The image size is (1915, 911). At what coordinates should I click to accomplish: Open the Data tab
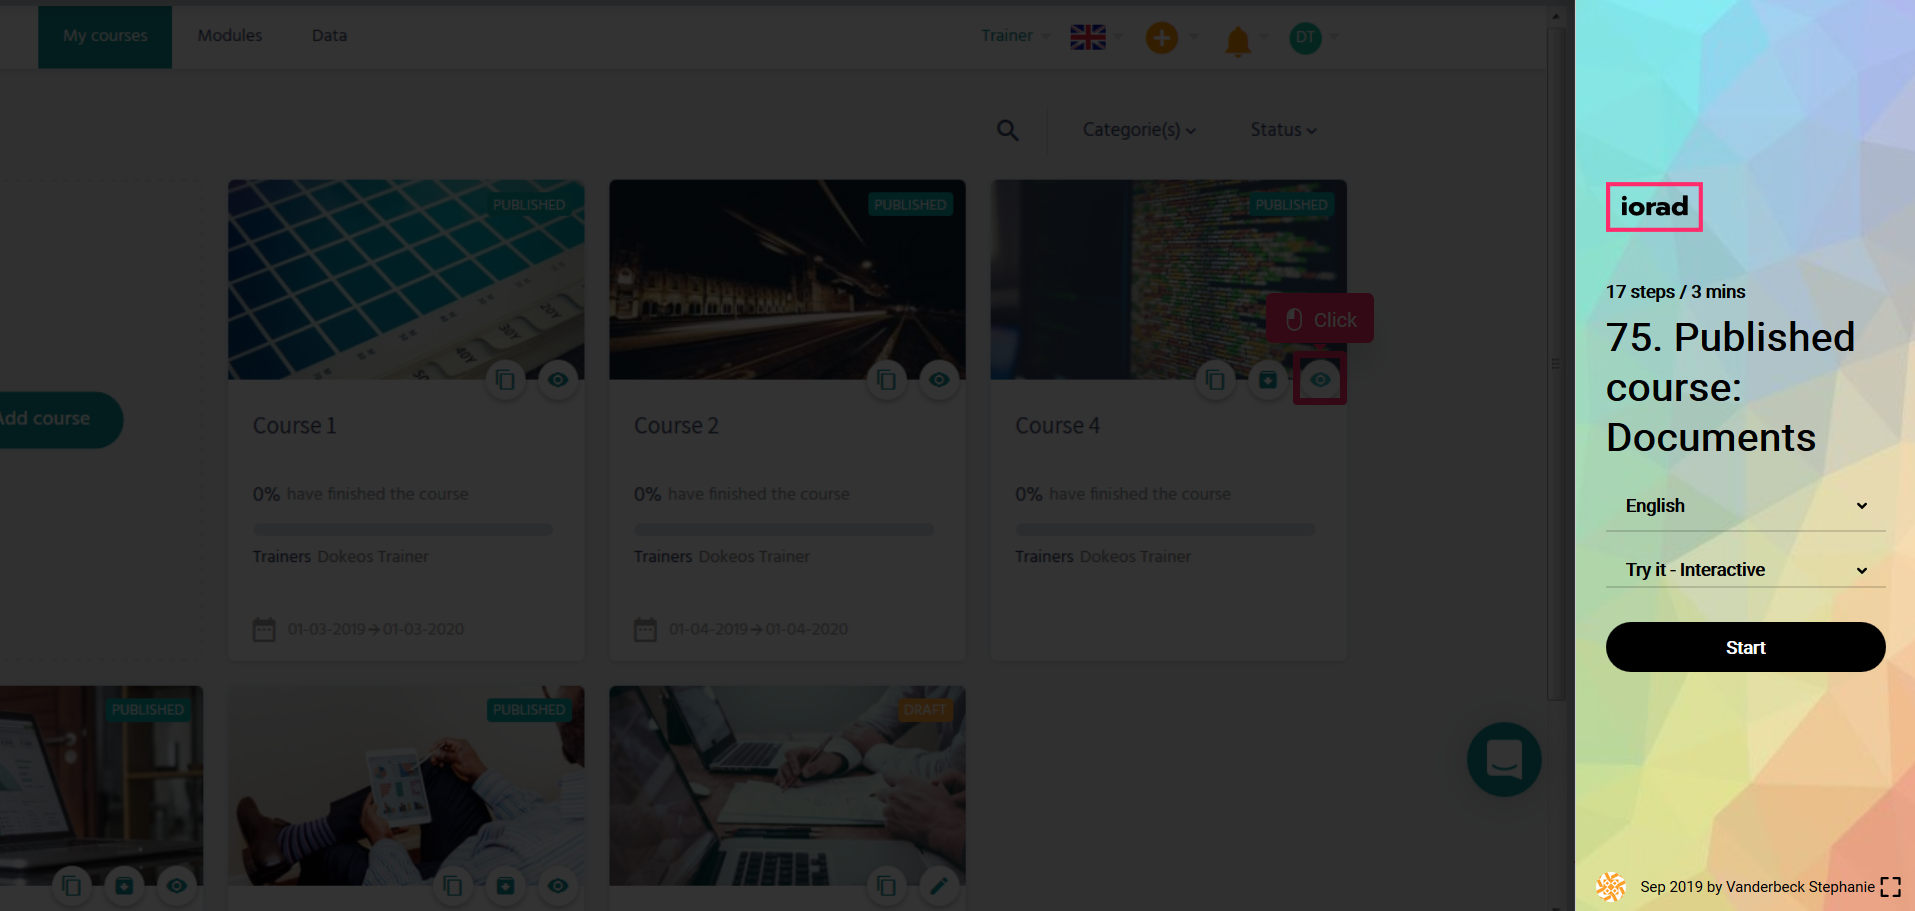(329, 36)
